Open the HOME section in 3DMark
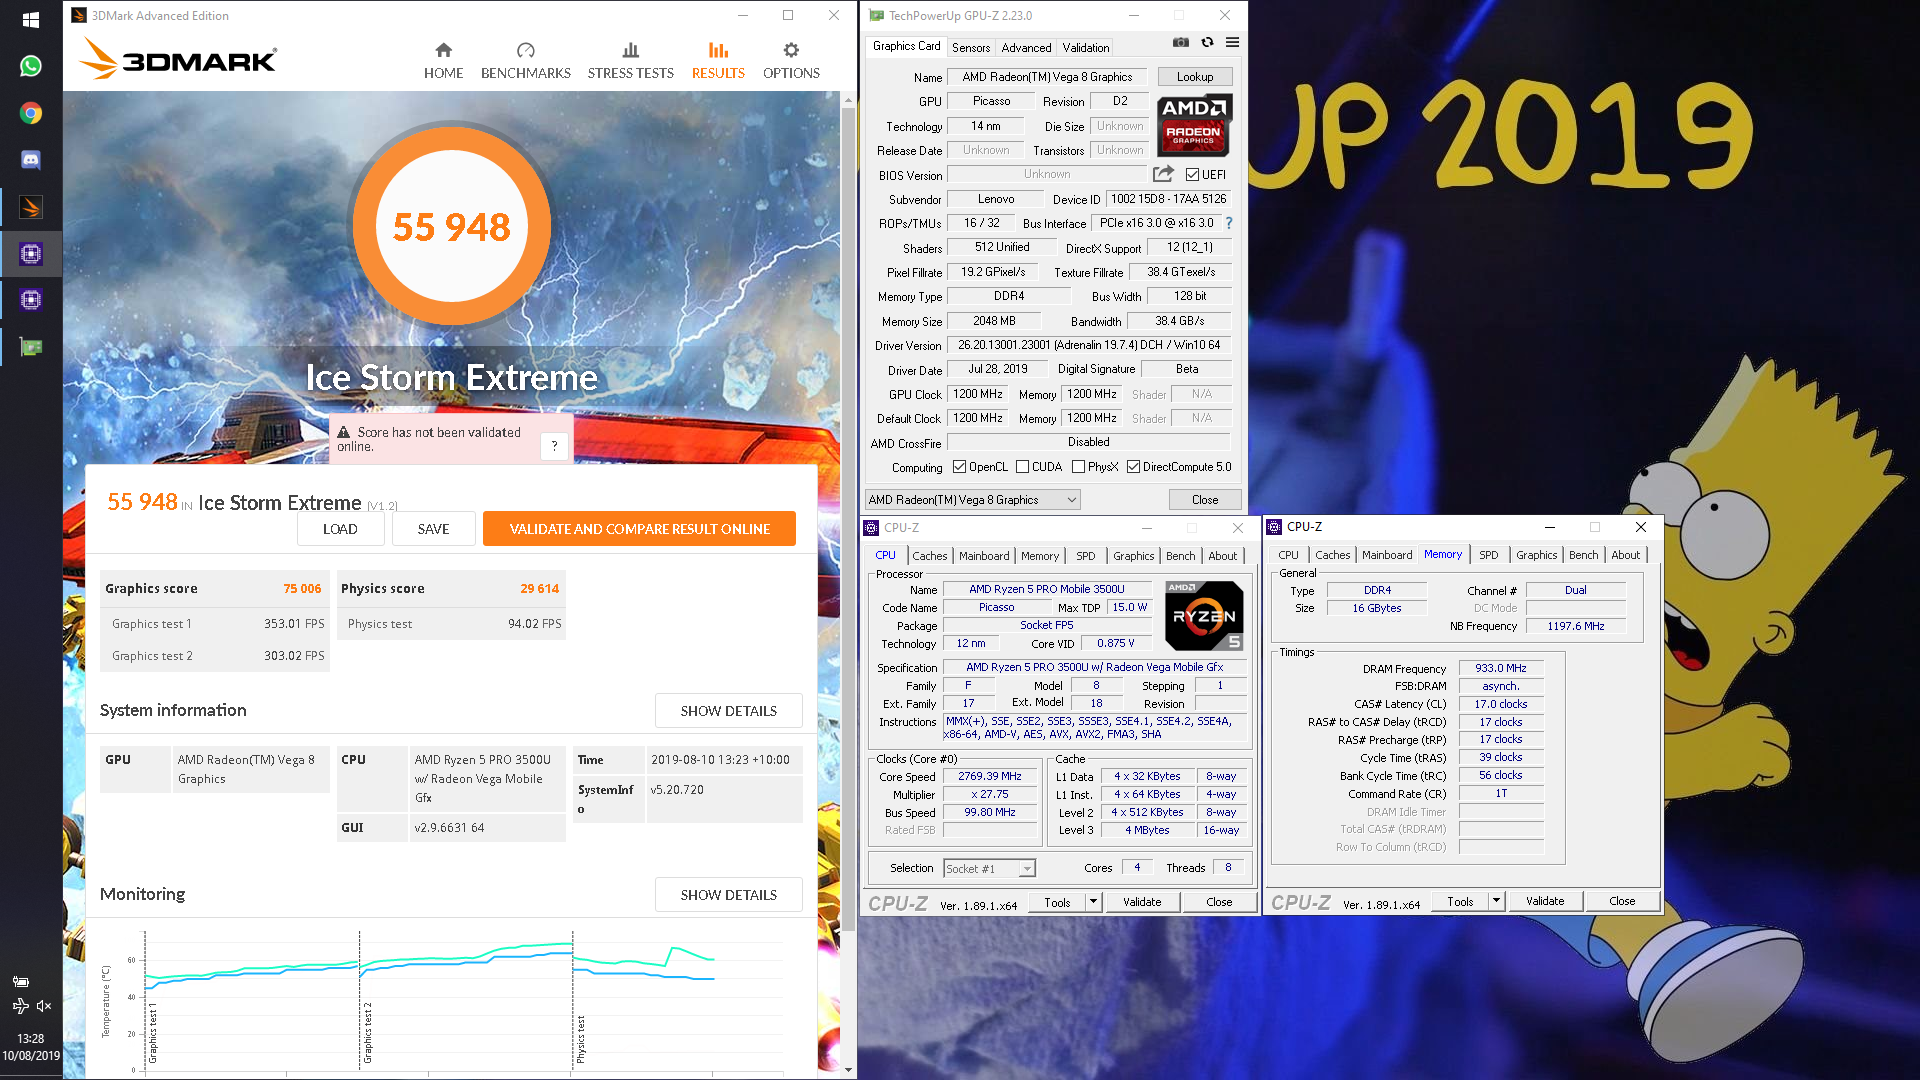This screenshot has width=1920, height=1080. pyautogui.click(x=443, y=61)
